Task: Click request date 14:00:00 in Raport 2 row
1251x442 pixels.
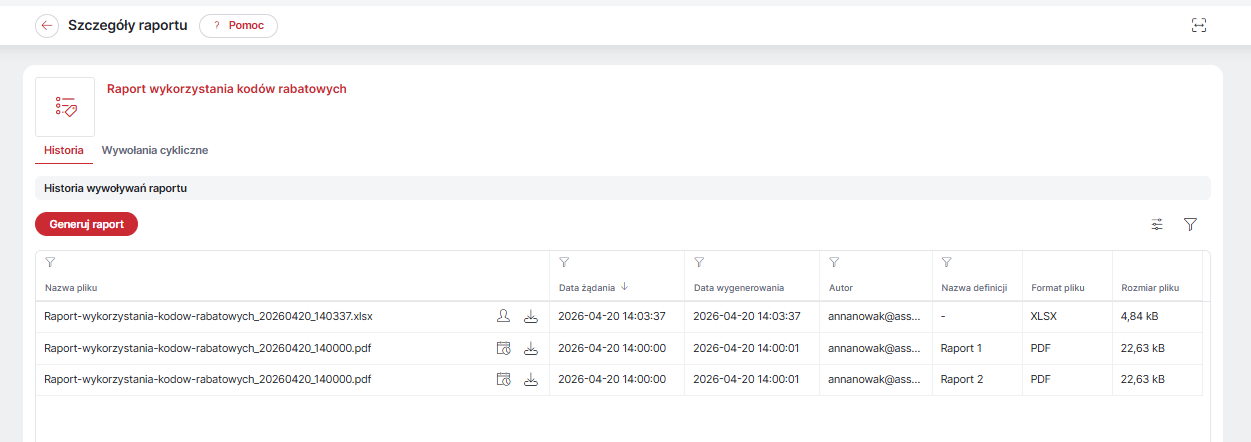Action: [612, 380]
